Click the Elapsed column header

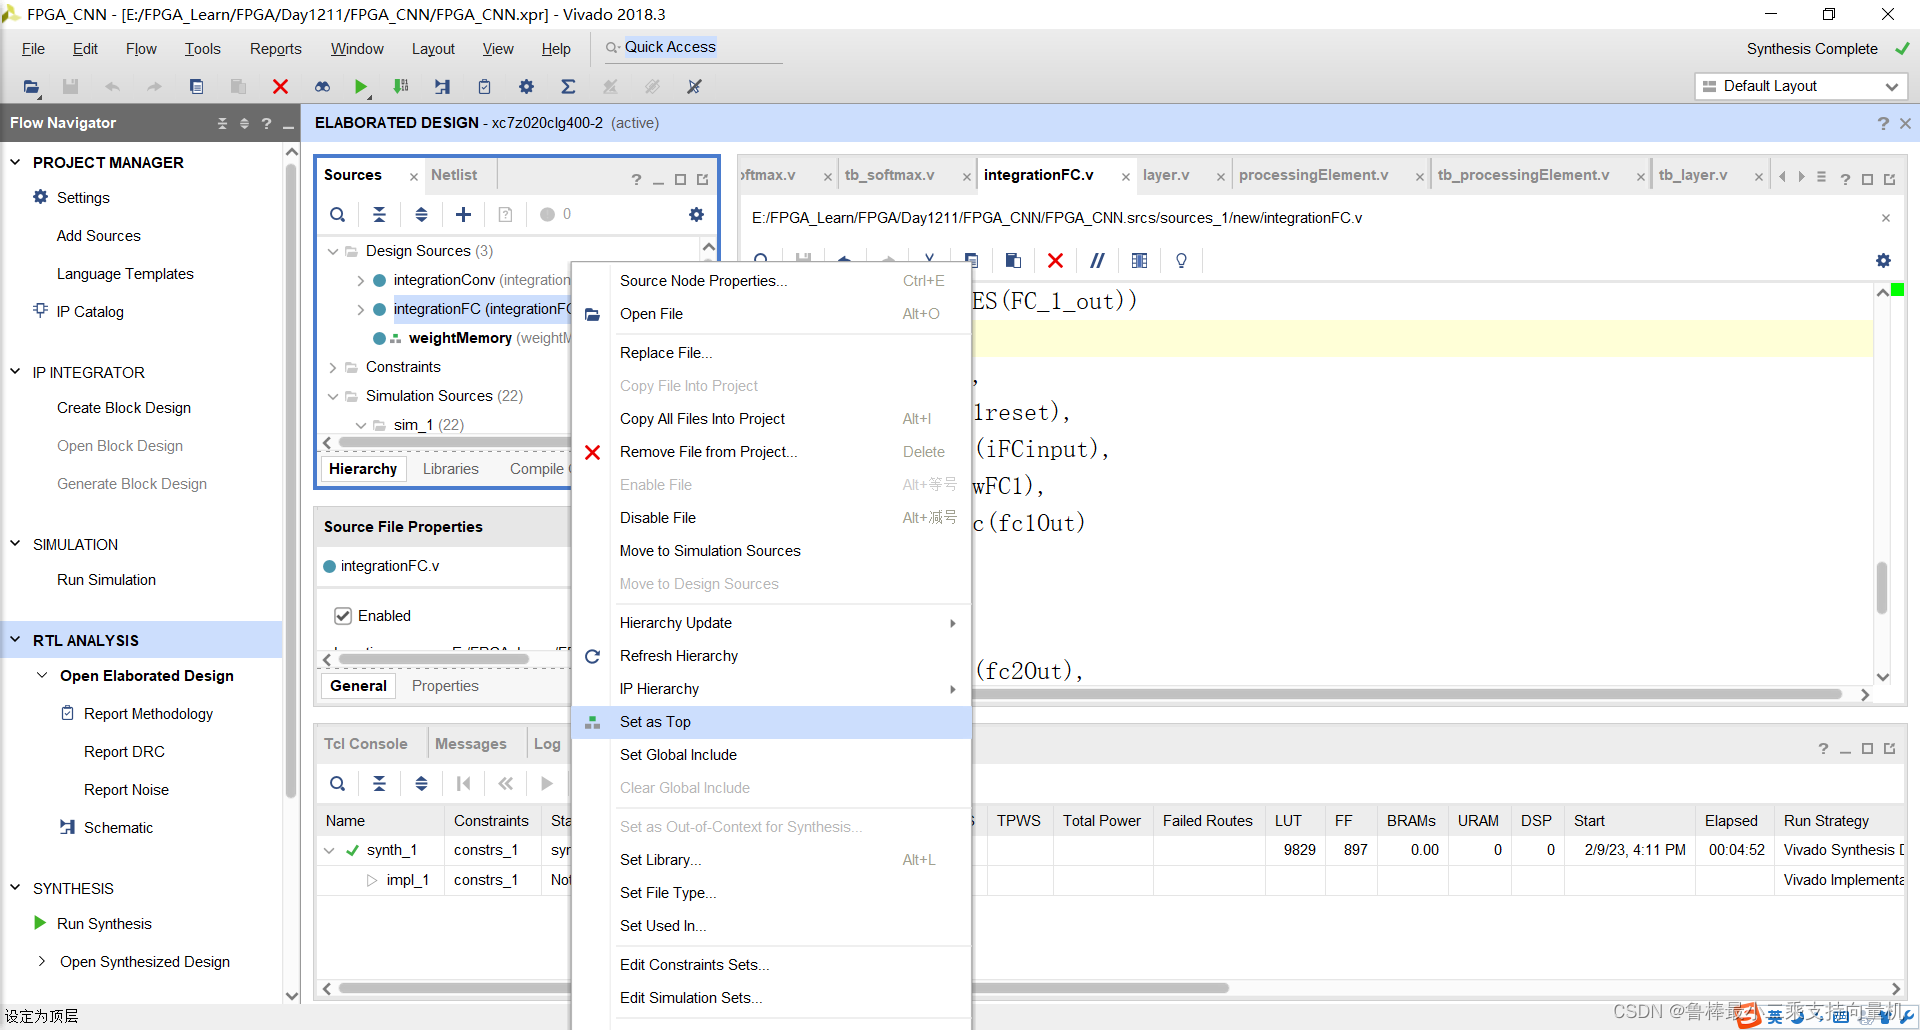1731,821
